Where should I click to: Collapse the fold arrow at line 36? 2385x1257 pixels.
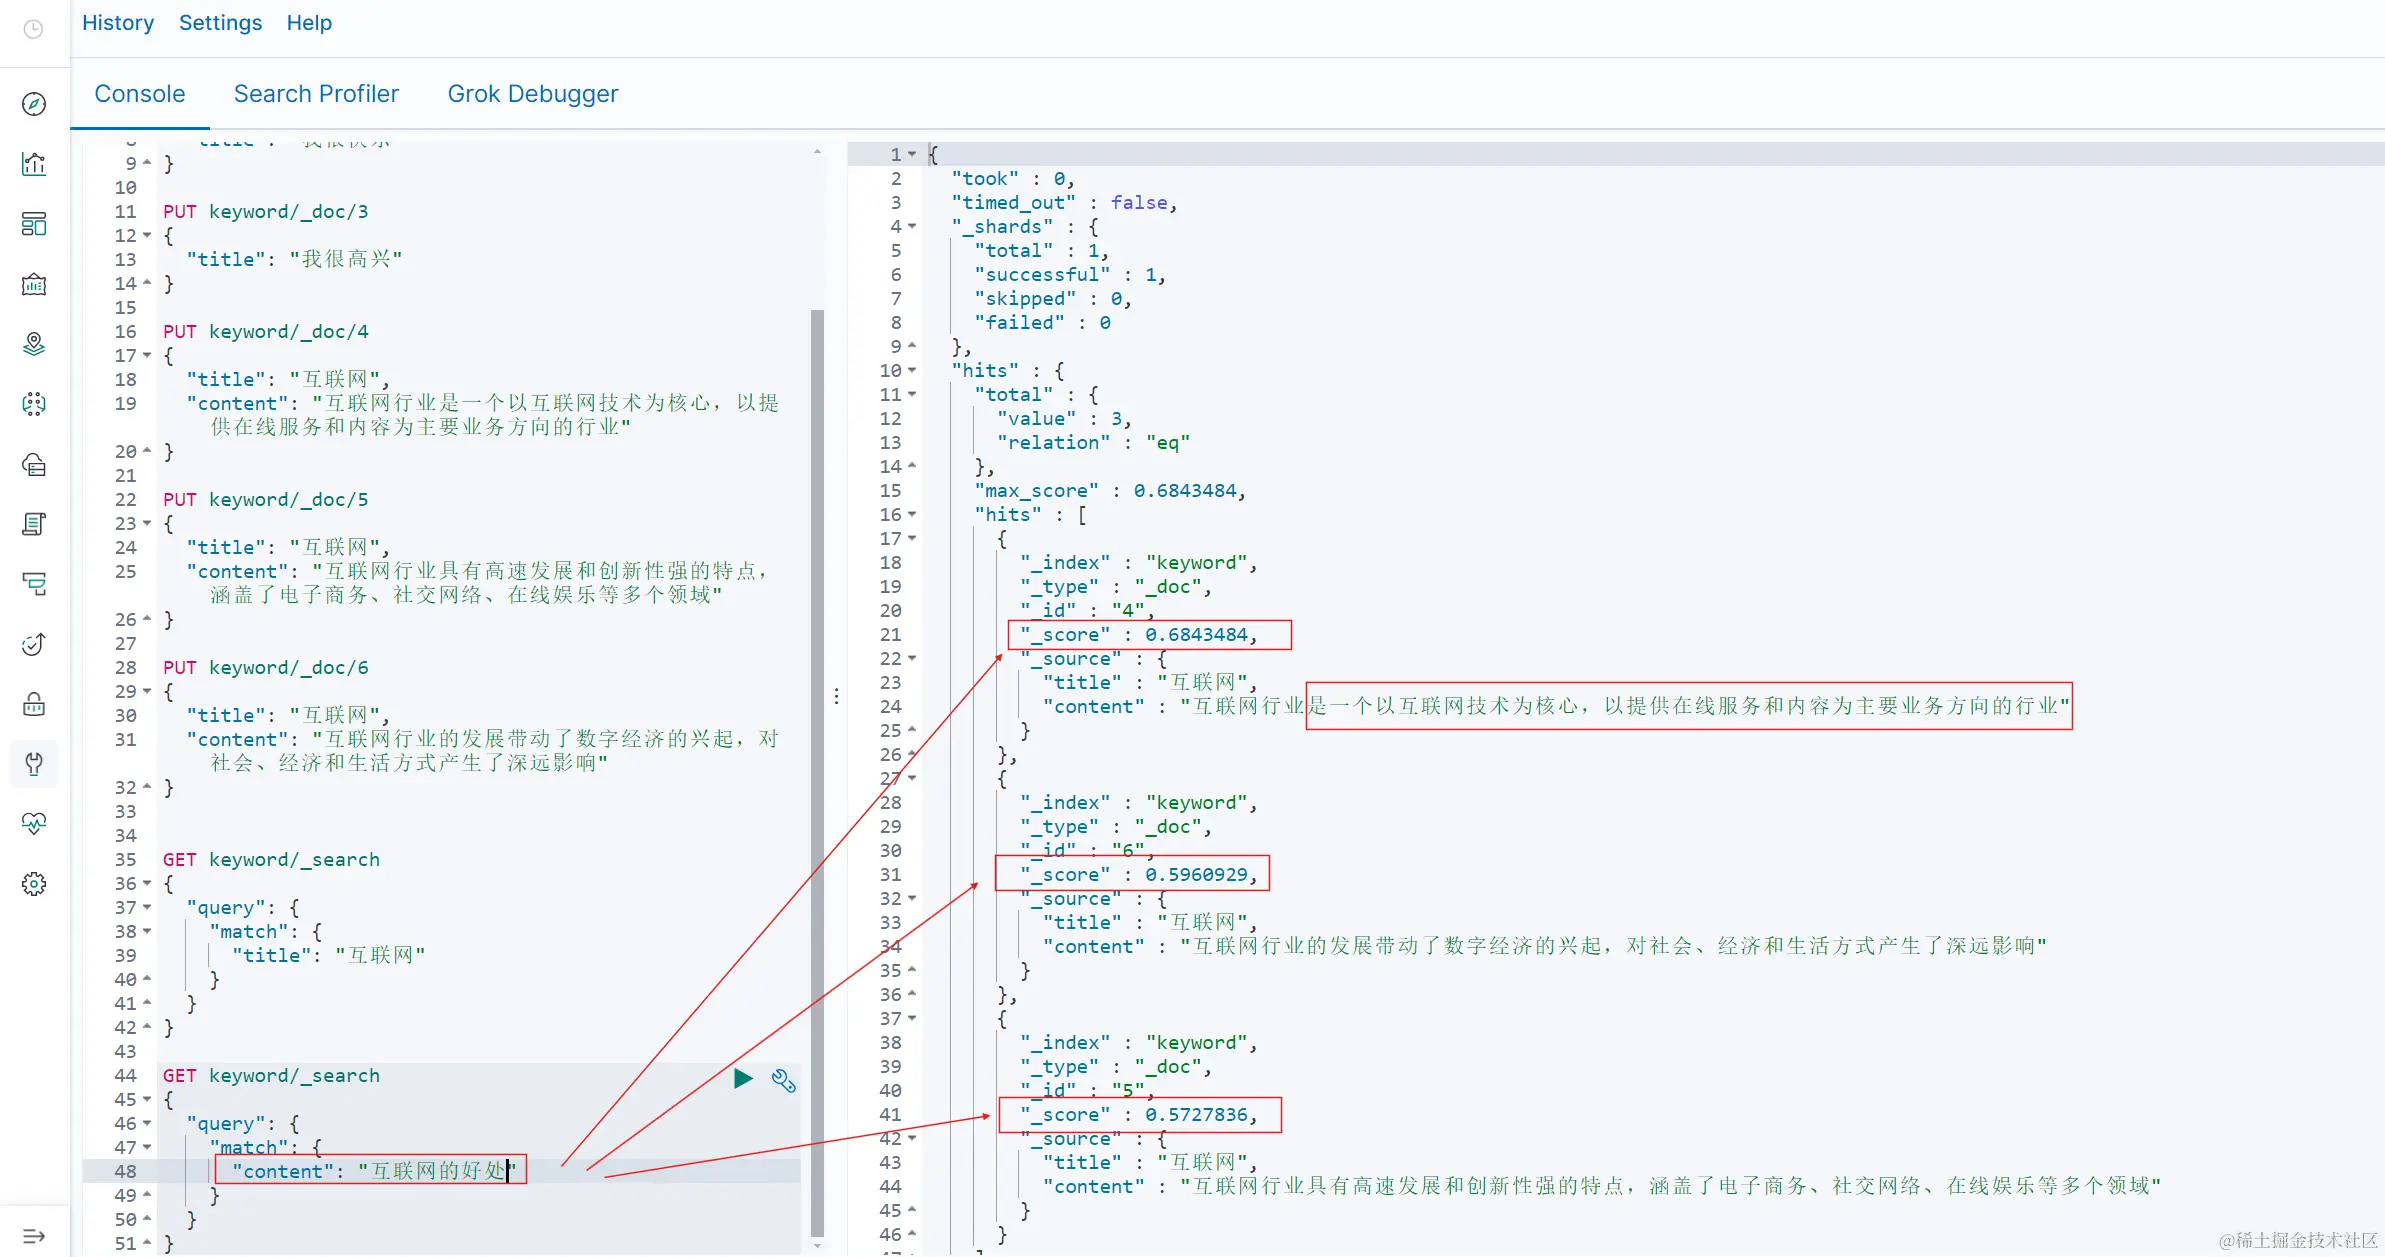click(x=148, y=884)
